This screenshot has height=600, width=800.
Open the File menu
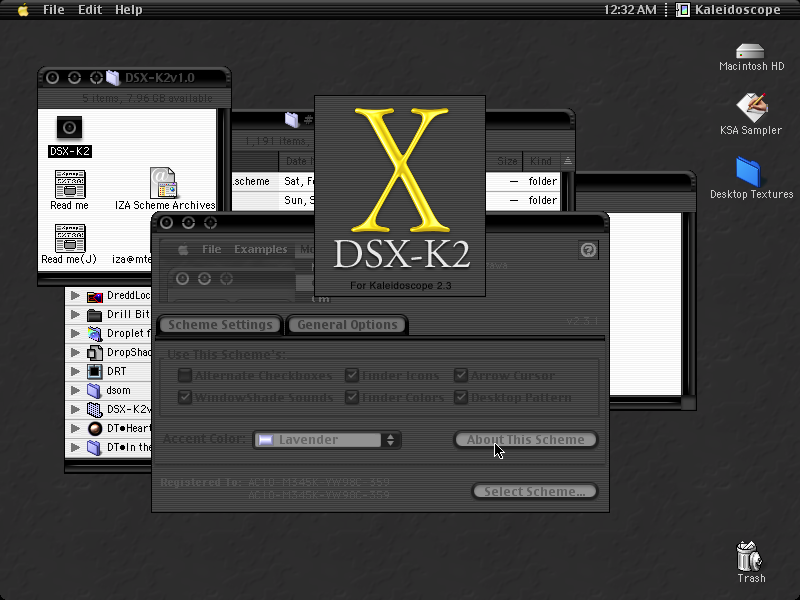pyautogui.click(x=54, y=10)
